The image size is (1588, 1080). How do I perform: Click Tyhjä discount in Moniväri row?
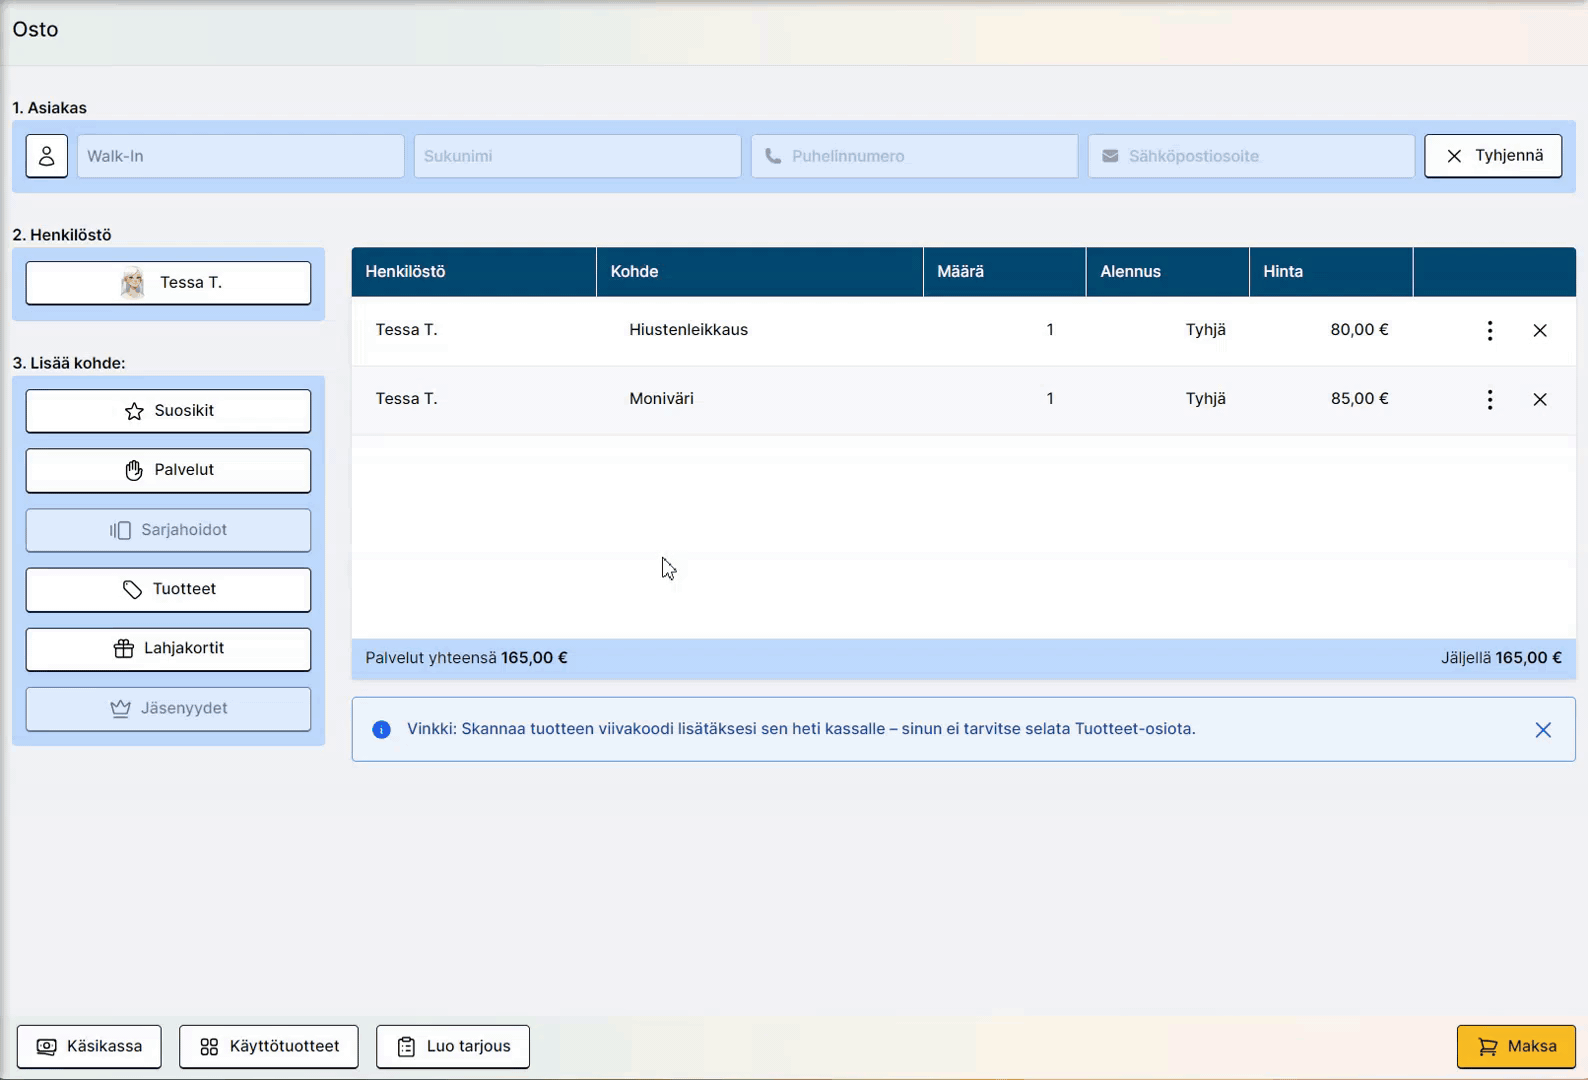tap(1206, 399)
